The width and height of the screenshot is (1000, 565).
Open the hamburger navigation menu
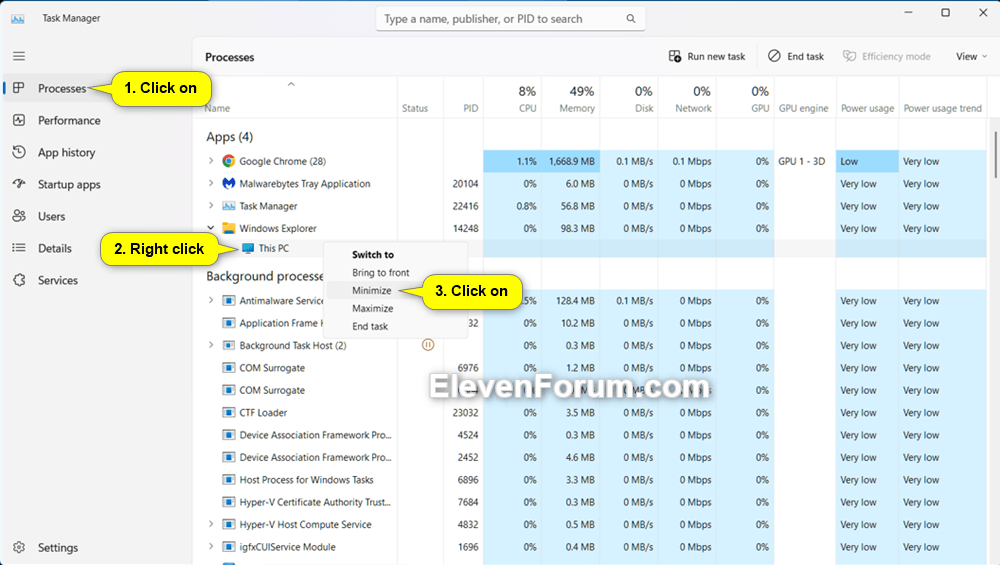(19, 56)
